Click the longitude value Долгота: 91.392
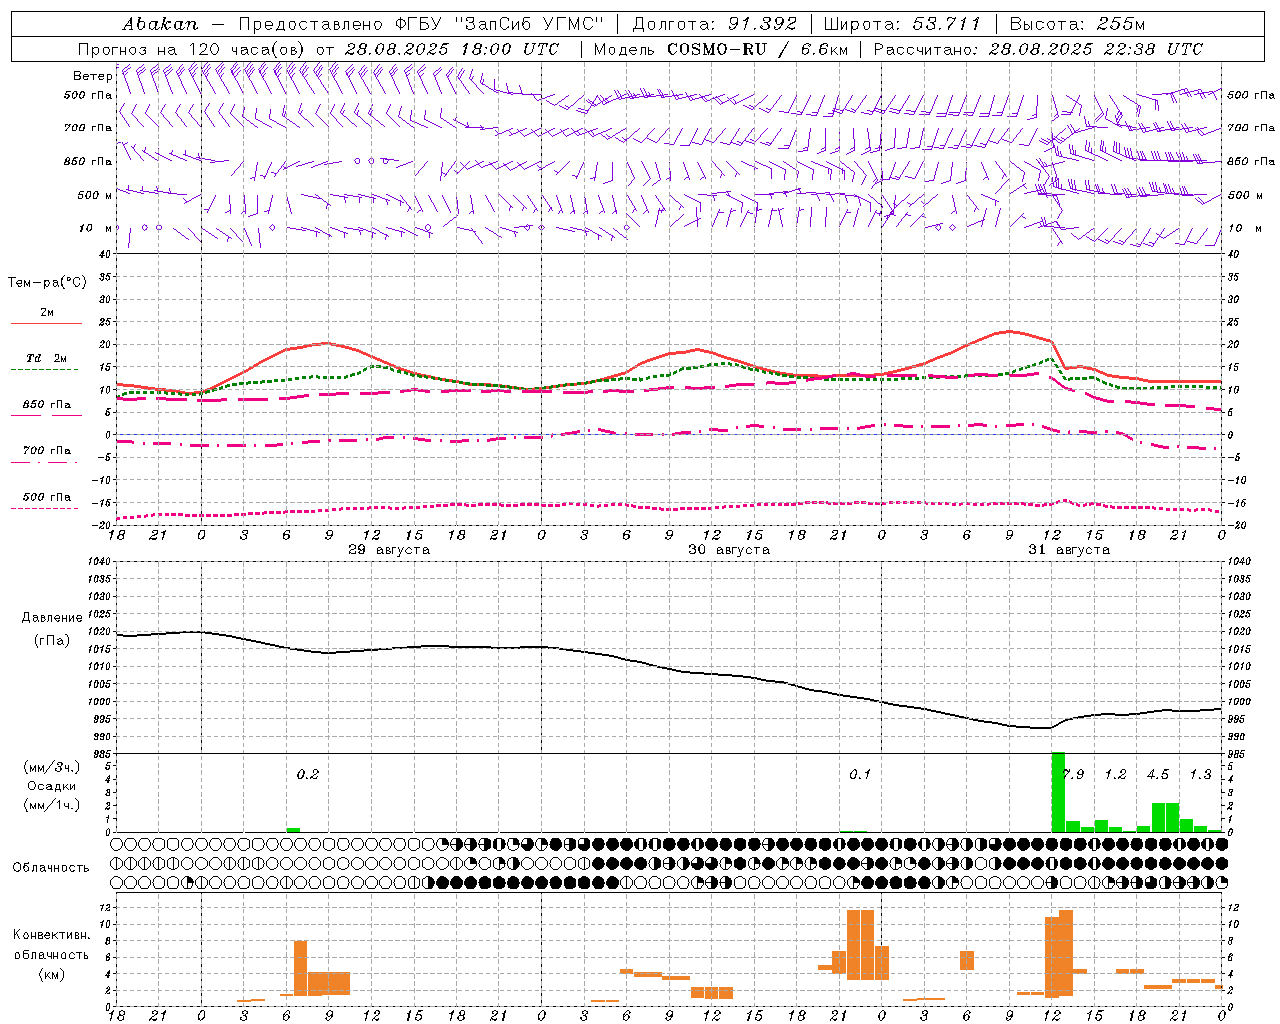Image resolution: width=1280 pixels, height=1024 pixels. (715, 24)
